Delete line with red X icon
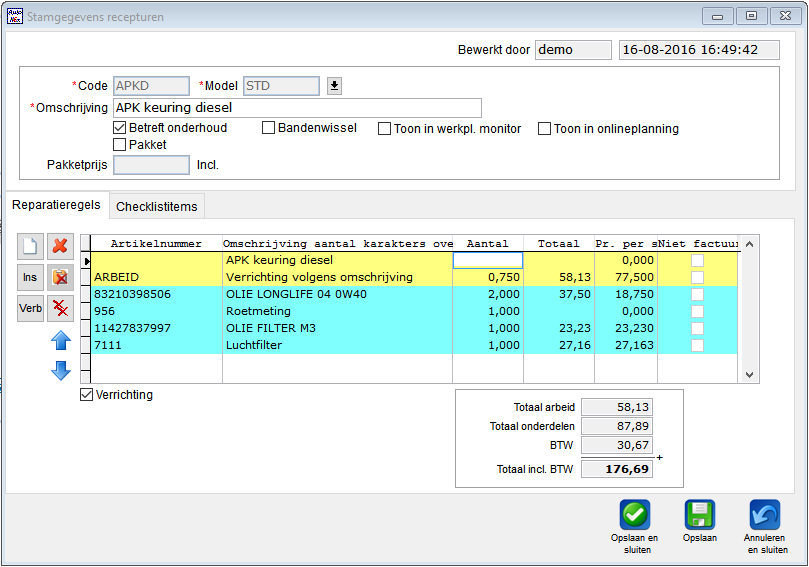 (60, 246)
